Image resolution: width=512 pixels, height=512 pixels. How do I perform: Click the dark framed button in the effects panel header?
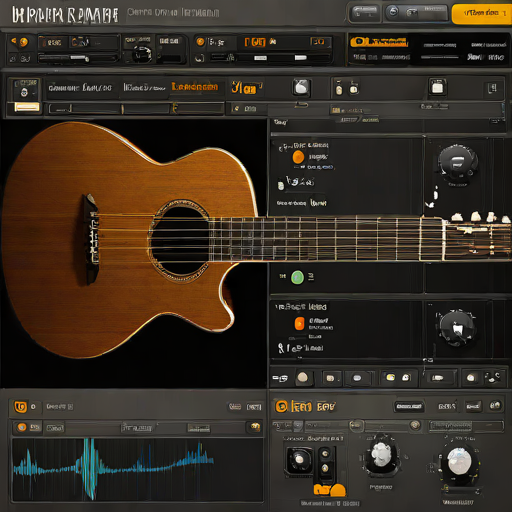(409, 406)
